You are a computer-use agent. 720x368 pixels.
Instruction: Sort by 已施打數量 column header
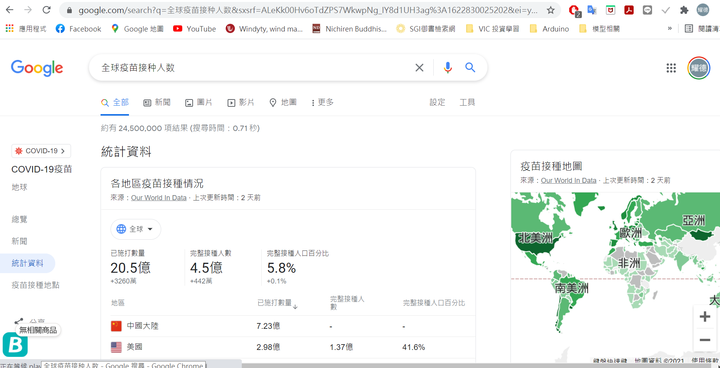pos(277,303)
